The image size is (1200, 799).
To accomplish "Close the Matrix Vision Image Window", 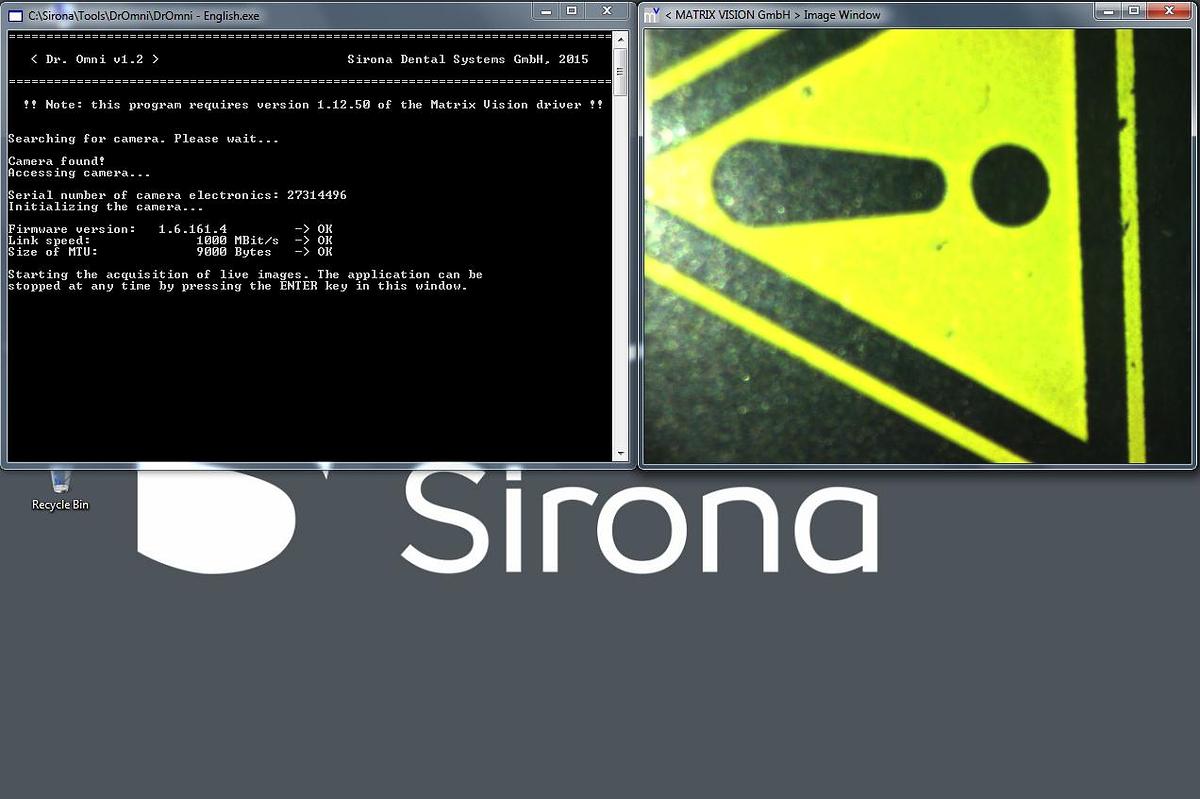I will 1168,11.
